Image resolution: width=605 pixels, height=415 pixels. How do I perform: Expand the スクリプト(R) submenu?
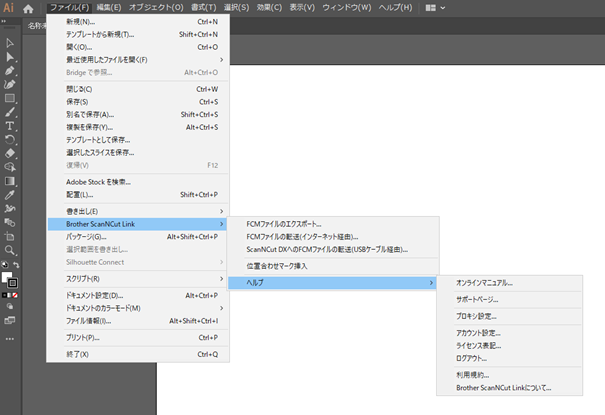pyautogui.click(x=139, y=279)
